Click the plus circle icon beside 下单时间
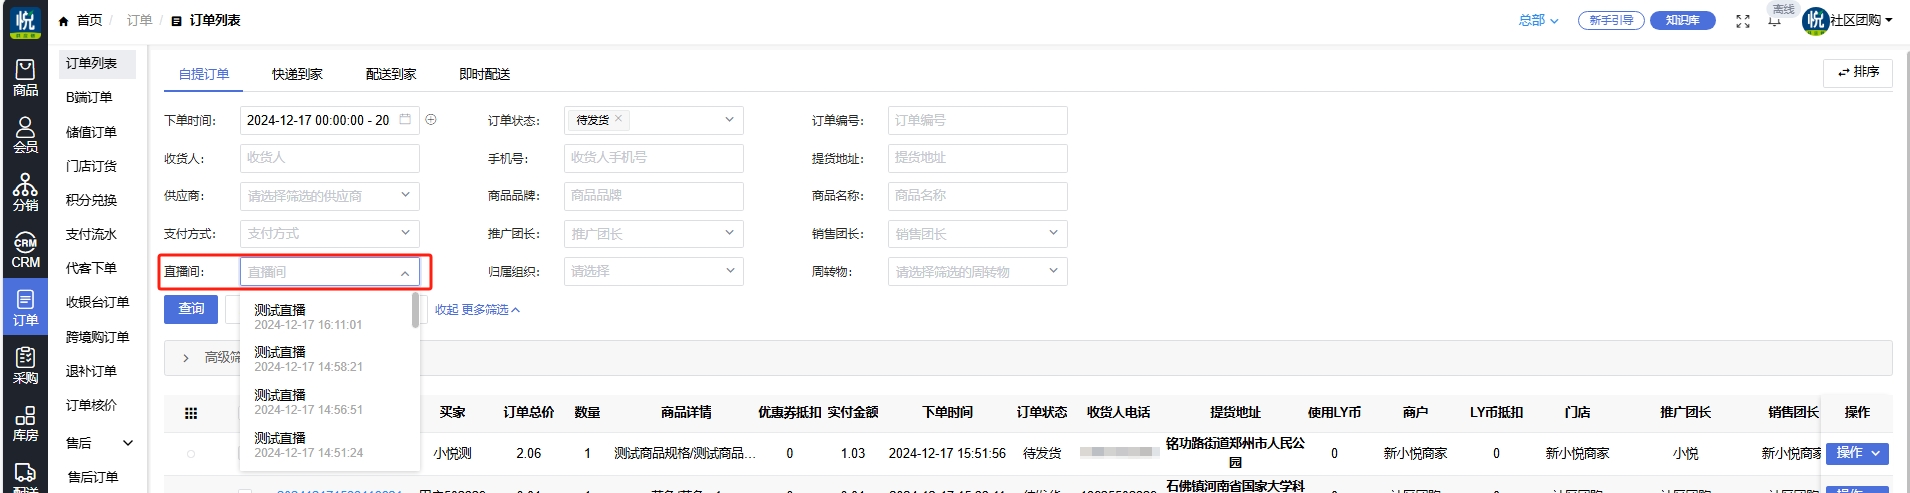The width and height of the screenshot is (1910, 493). click(431, 119)
